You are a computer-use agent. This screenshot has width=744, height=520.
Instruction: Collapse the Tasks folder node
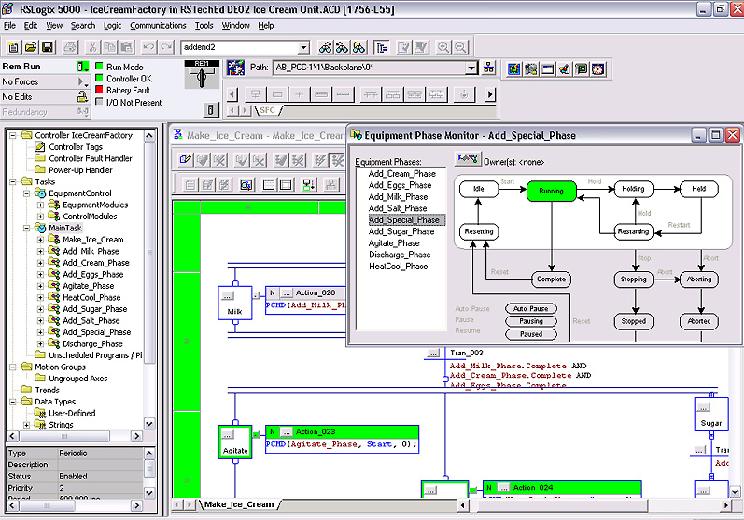[13, 182]
